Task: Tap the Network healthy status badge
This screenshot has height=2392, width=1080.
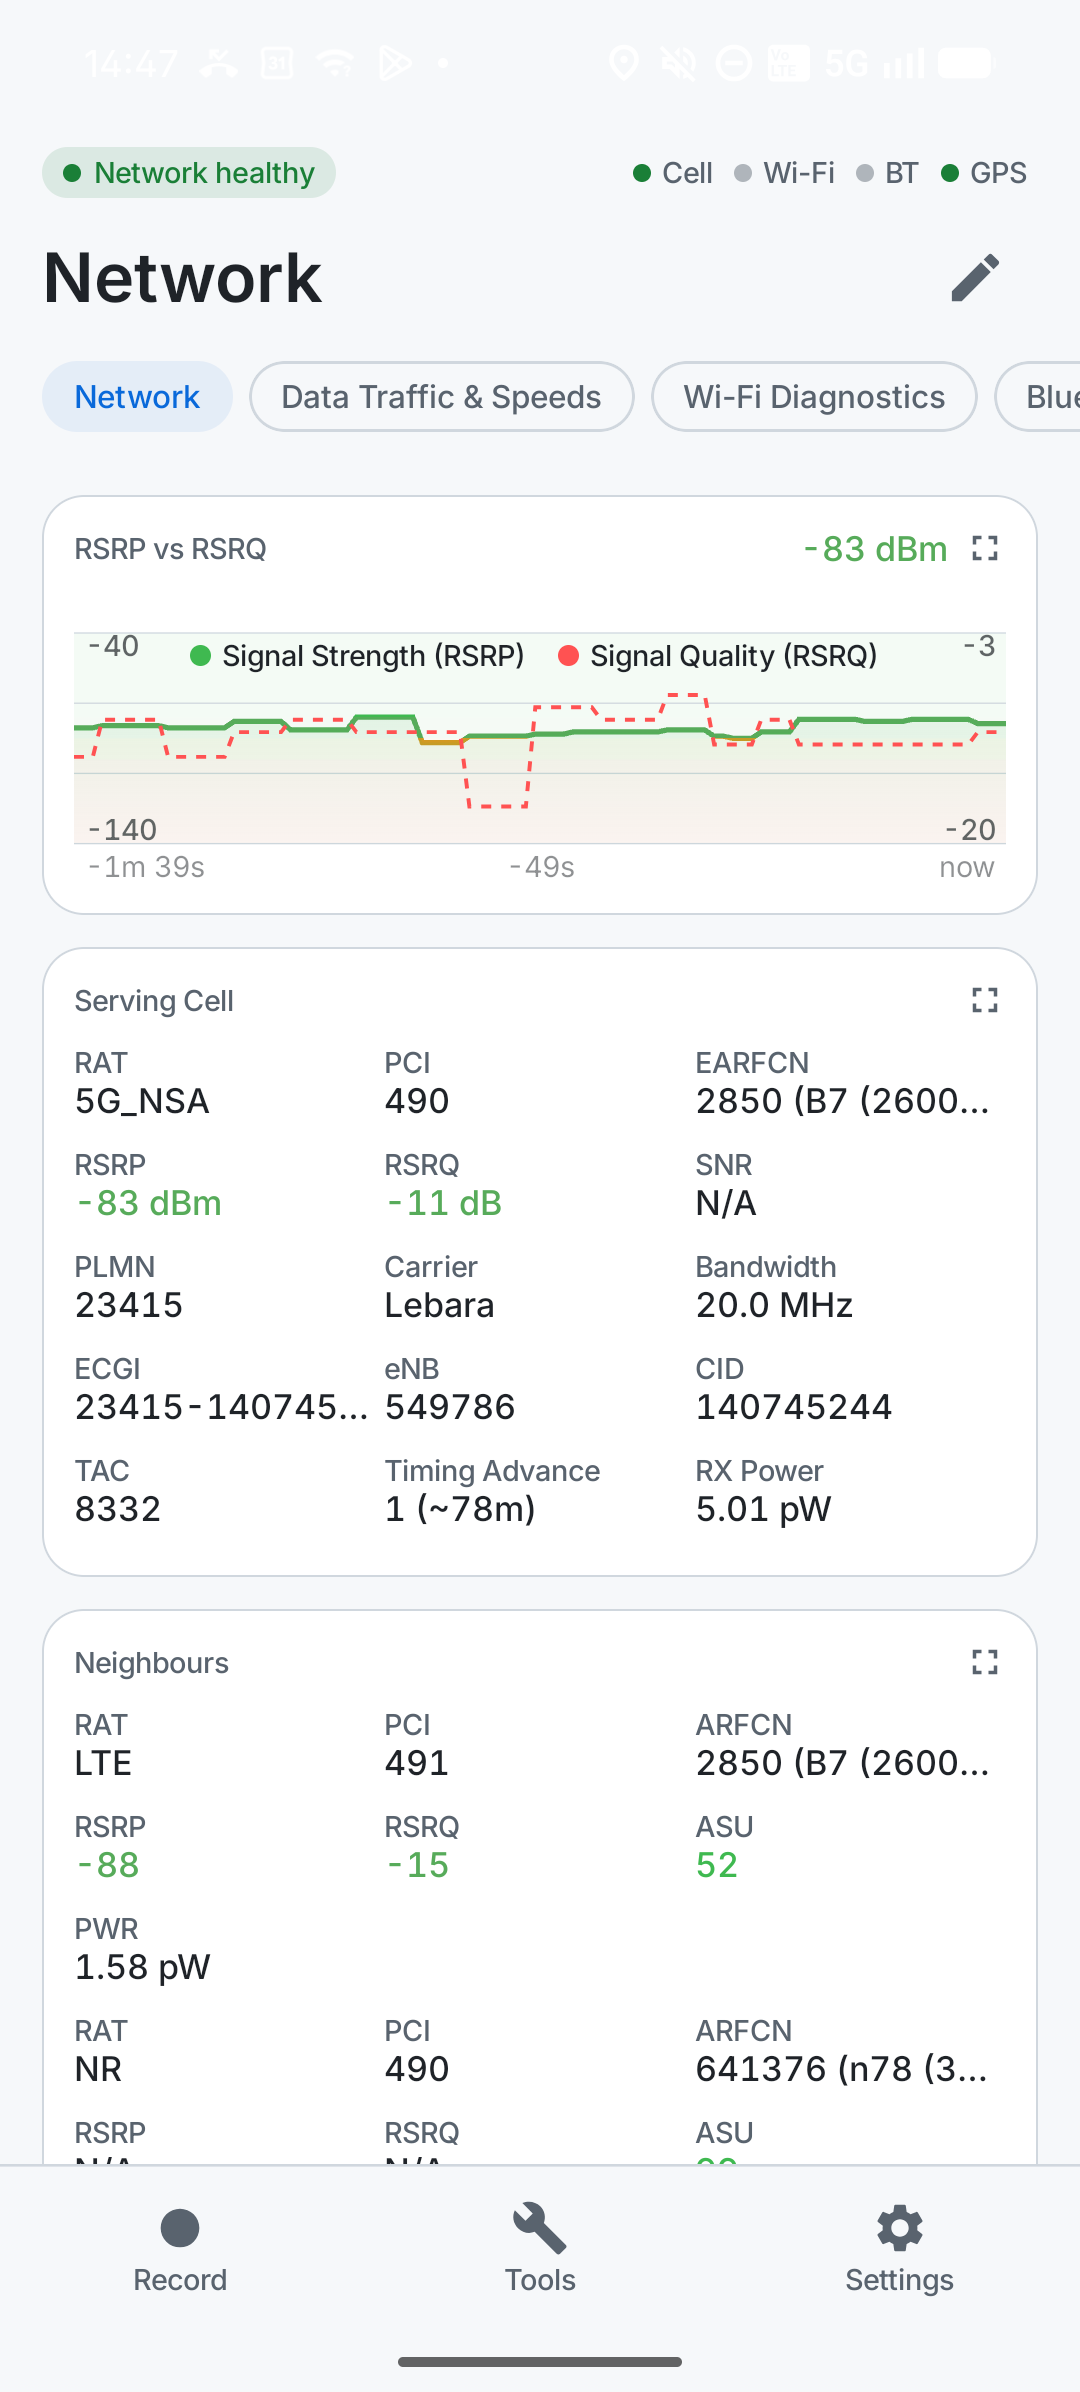Action: tap(189, 173)
